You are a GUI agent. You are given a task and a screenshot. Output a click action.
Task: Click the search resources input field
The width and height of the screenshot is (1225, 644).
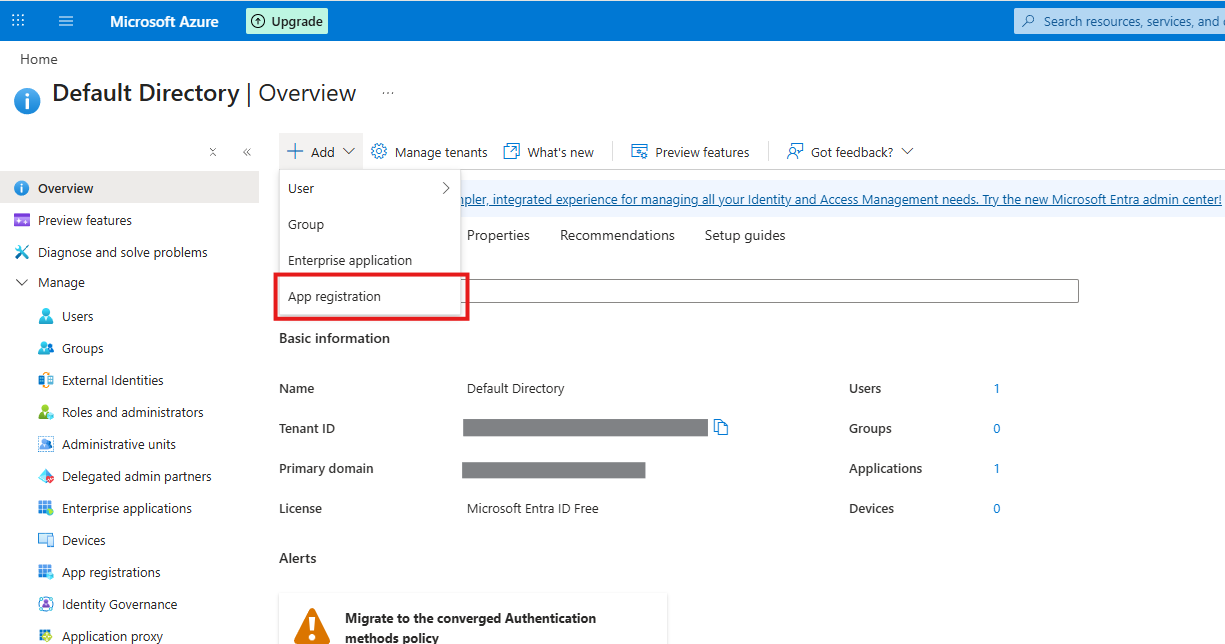(x=1119, y=21)
